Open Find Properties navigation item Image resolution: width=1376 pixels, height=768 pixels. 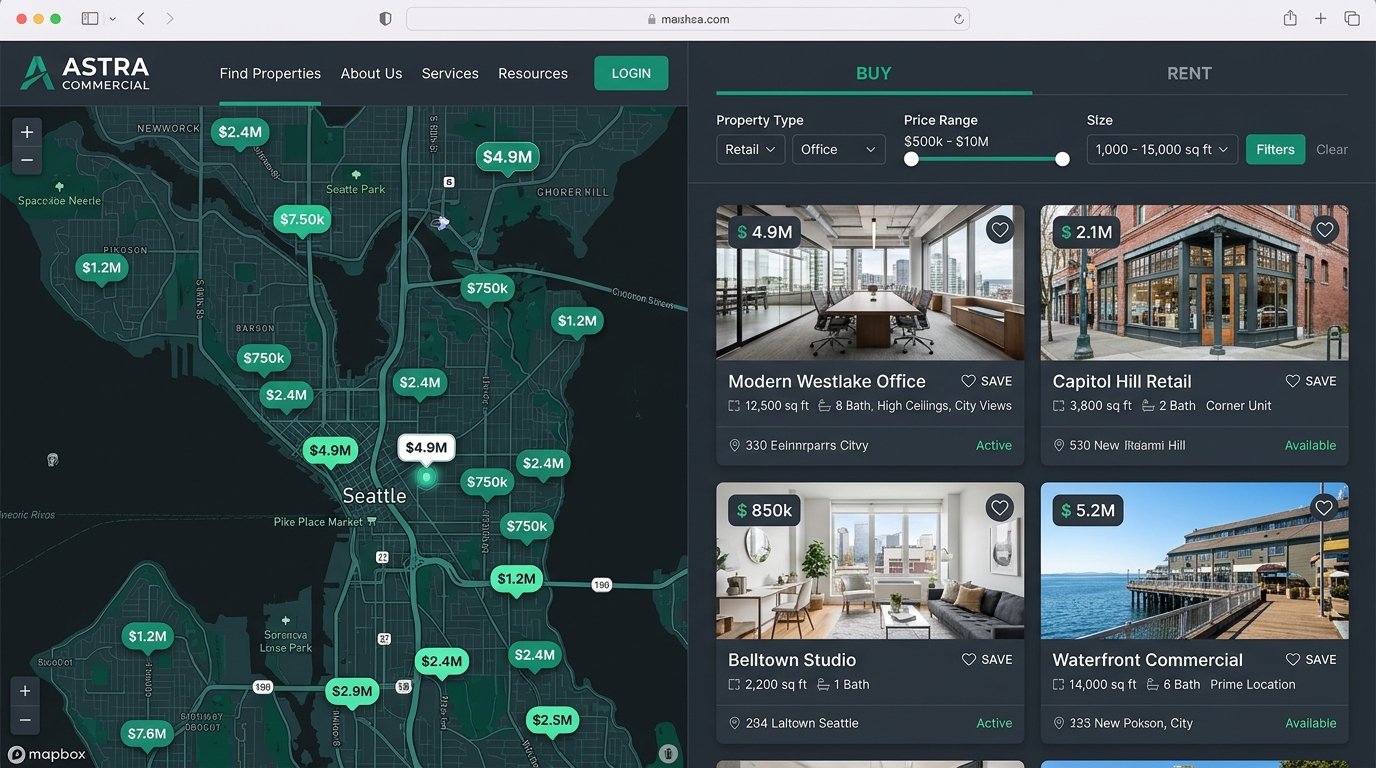click(270, 73)
